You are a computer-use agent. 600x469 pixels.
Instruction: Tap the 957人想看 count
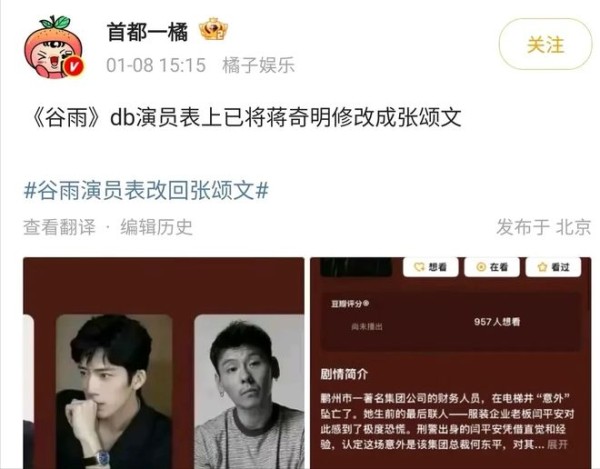pyautogui.click(x=497, y=322)
